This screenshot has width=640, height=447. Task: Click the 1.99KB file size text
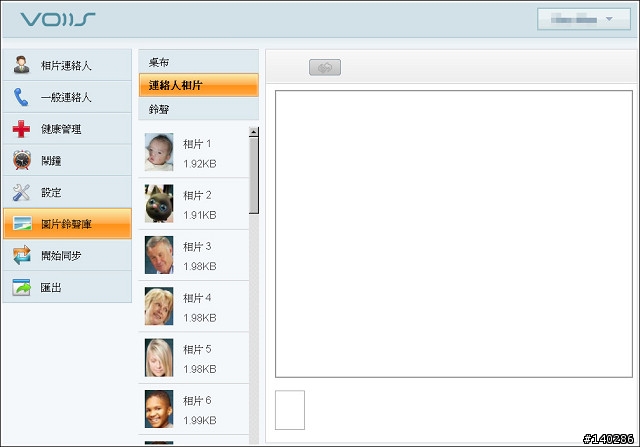[200, 420]
